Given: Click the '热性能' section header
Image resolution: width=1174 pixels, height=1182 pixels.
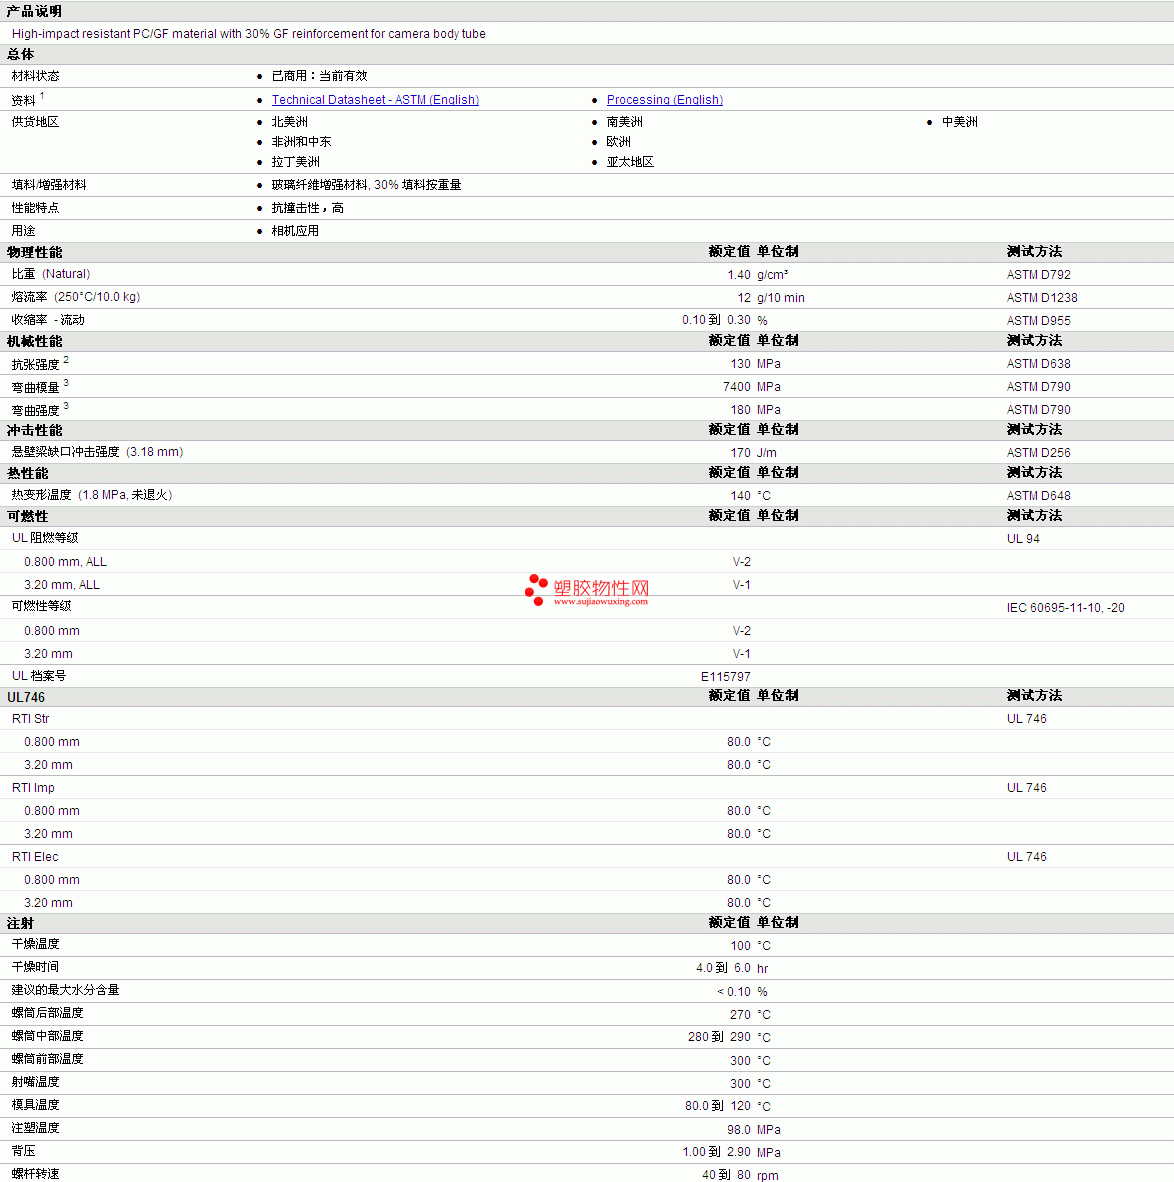Looking at the screenshot, I should 28,473.
